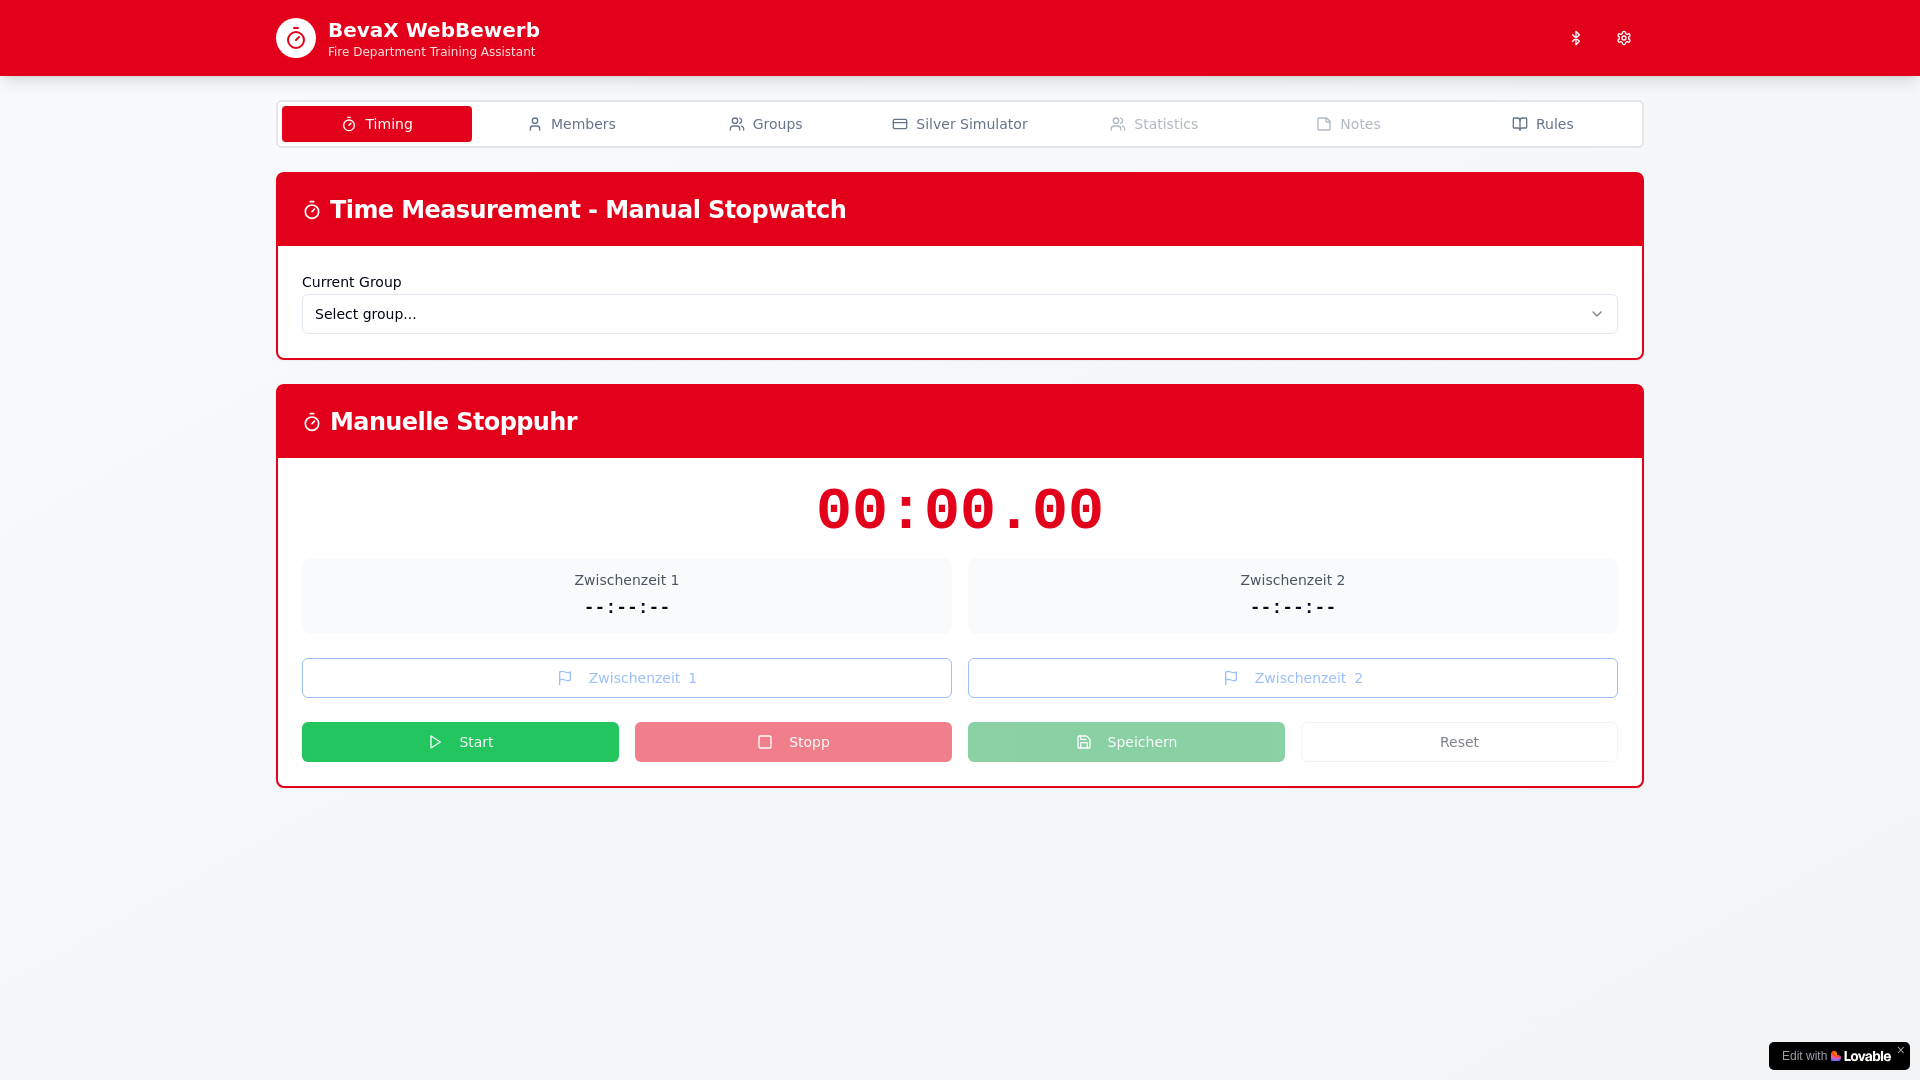Expand the Select group dropdown
This screenshot has width=1920, height=1080.
click(960, 314)
